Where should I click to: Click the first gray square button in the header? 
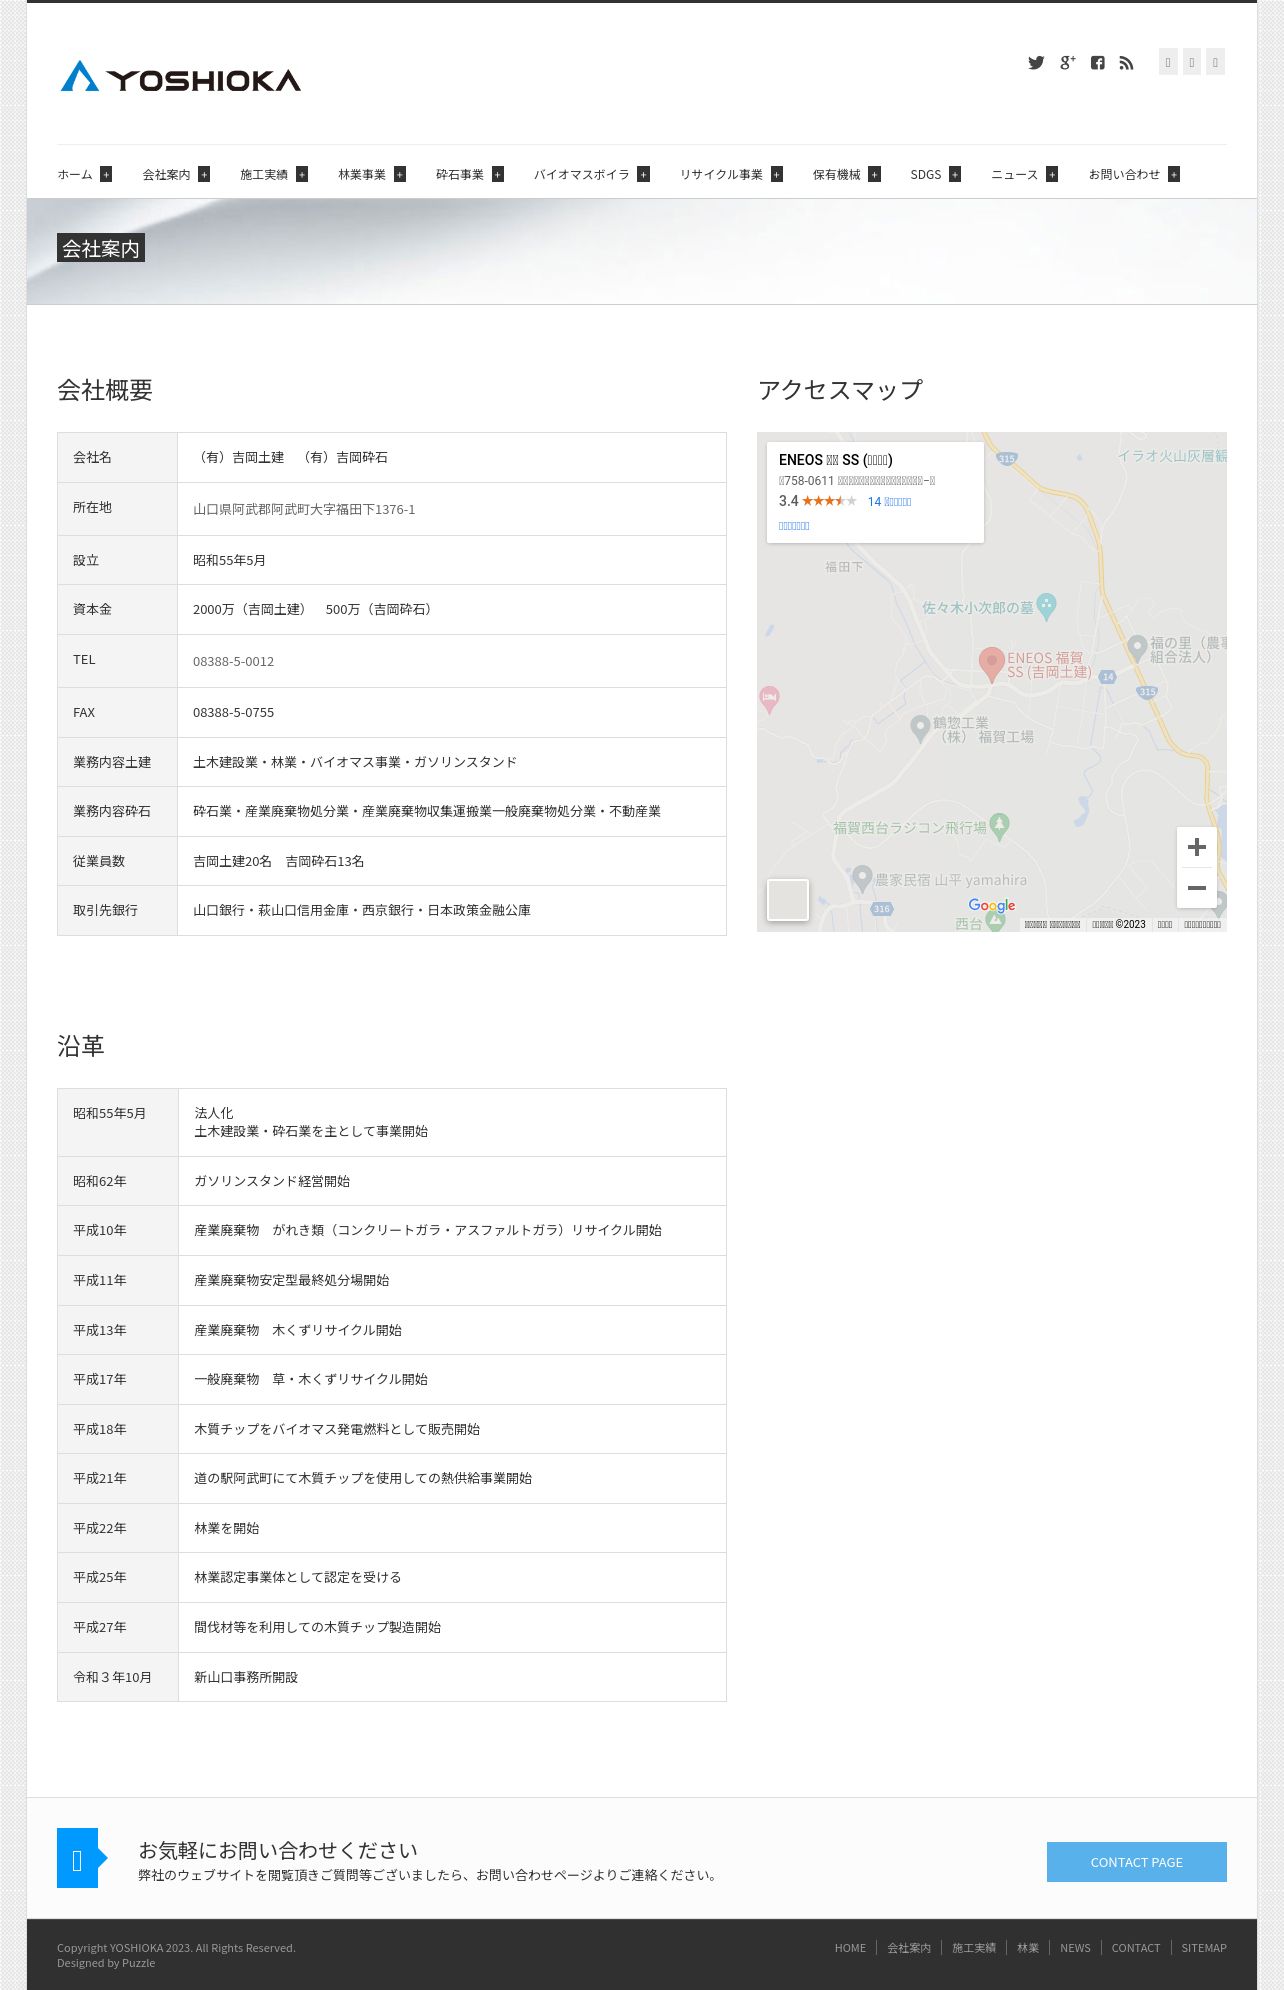click(x=1168, y=62)
